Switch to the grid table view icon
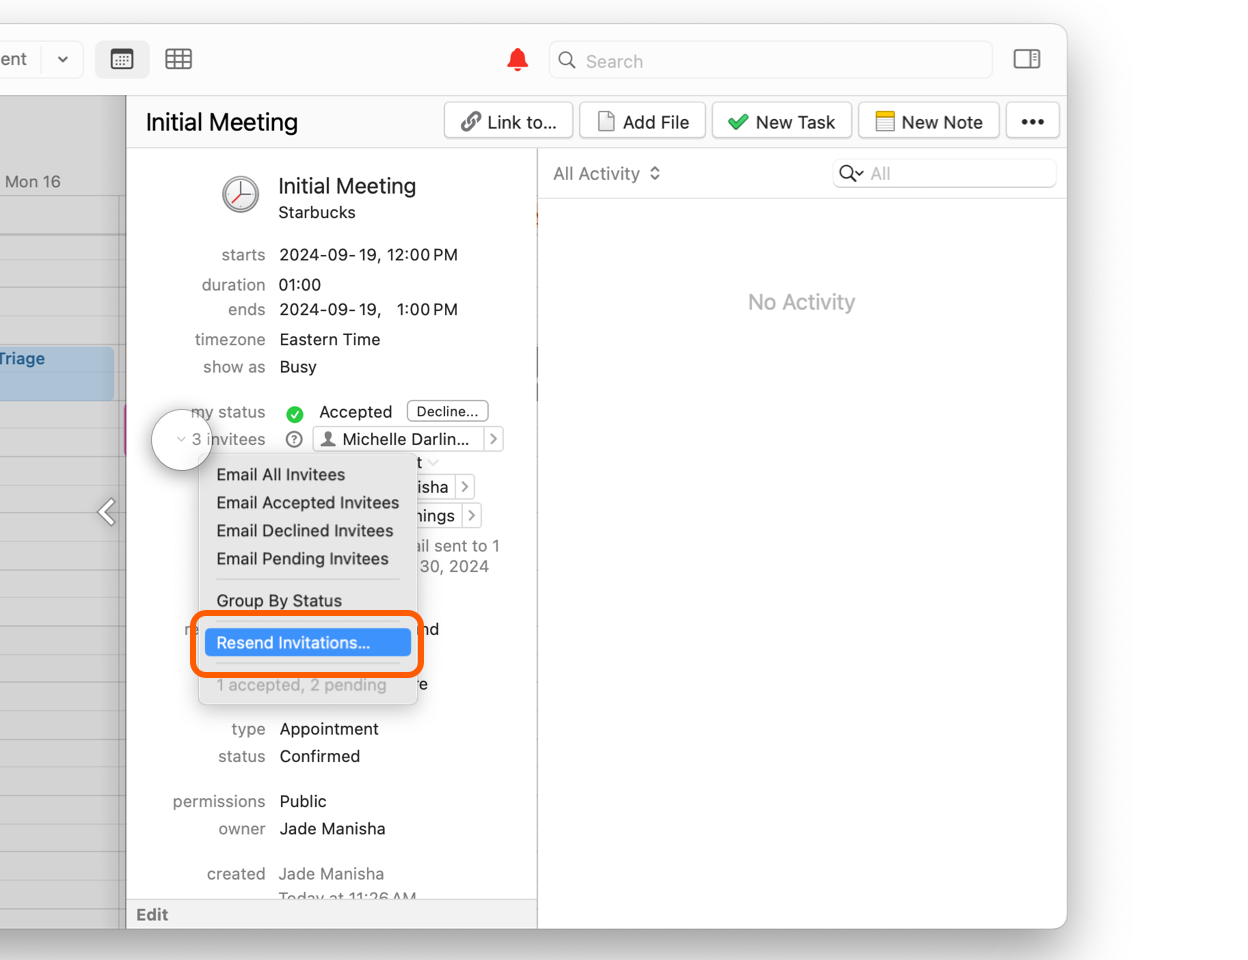1248x960 pixels. (179, 60)
